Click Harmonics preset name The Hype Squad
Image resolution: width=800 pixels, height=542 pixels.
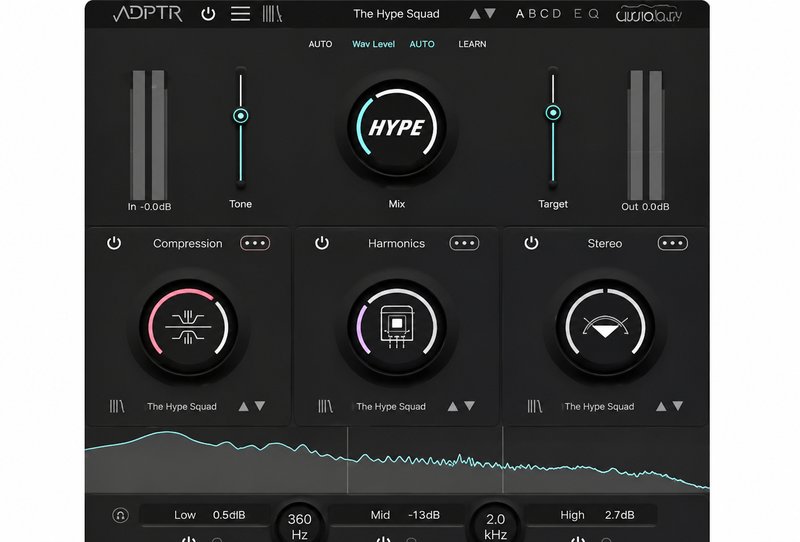(x=391, y=406)
